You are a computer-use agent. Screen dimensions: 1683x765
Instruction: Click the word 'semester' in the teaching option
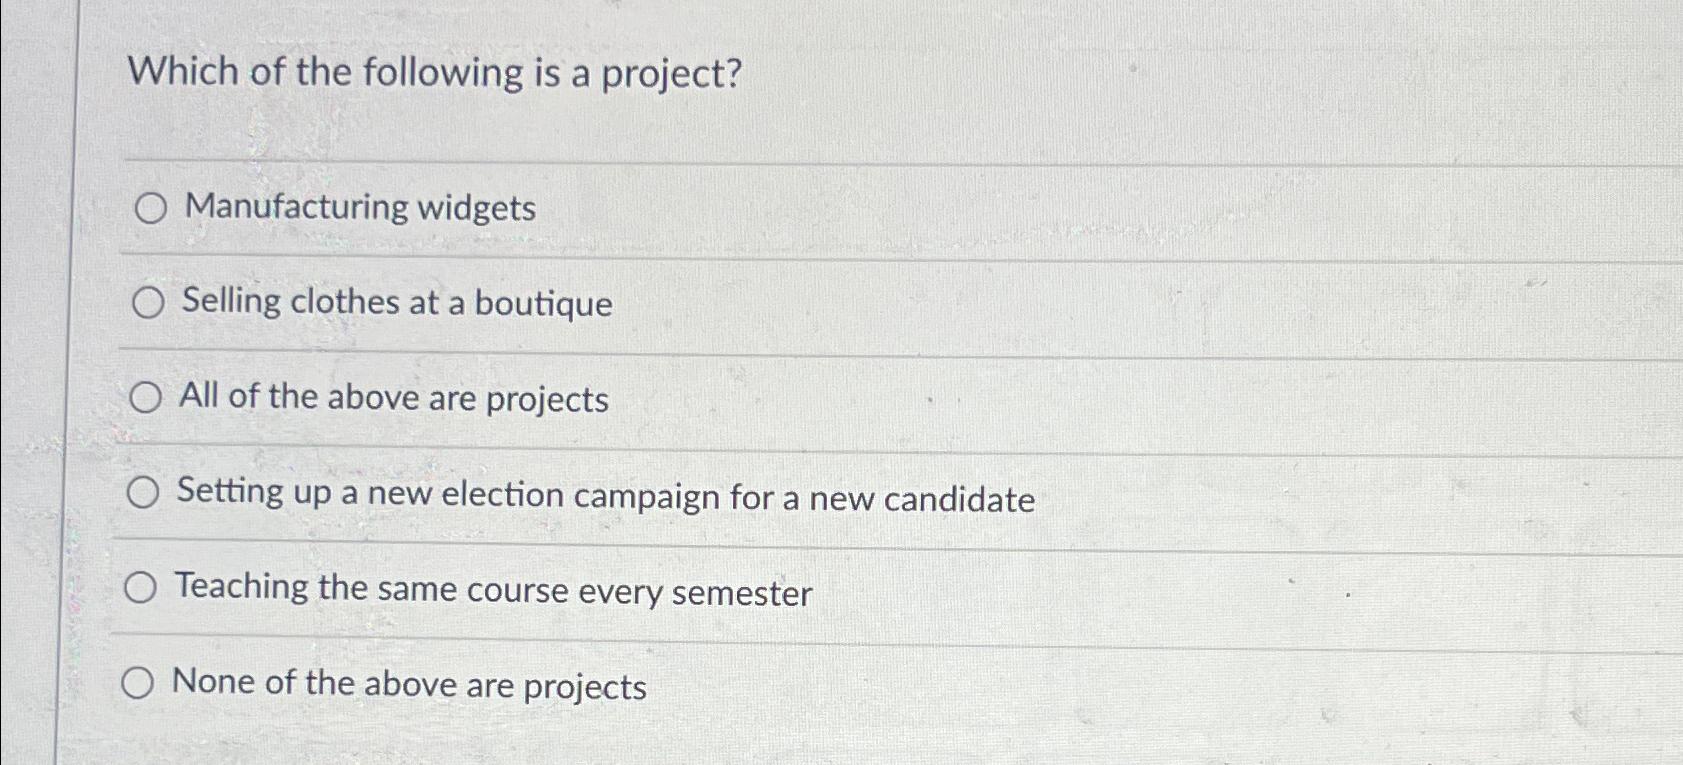742,594
